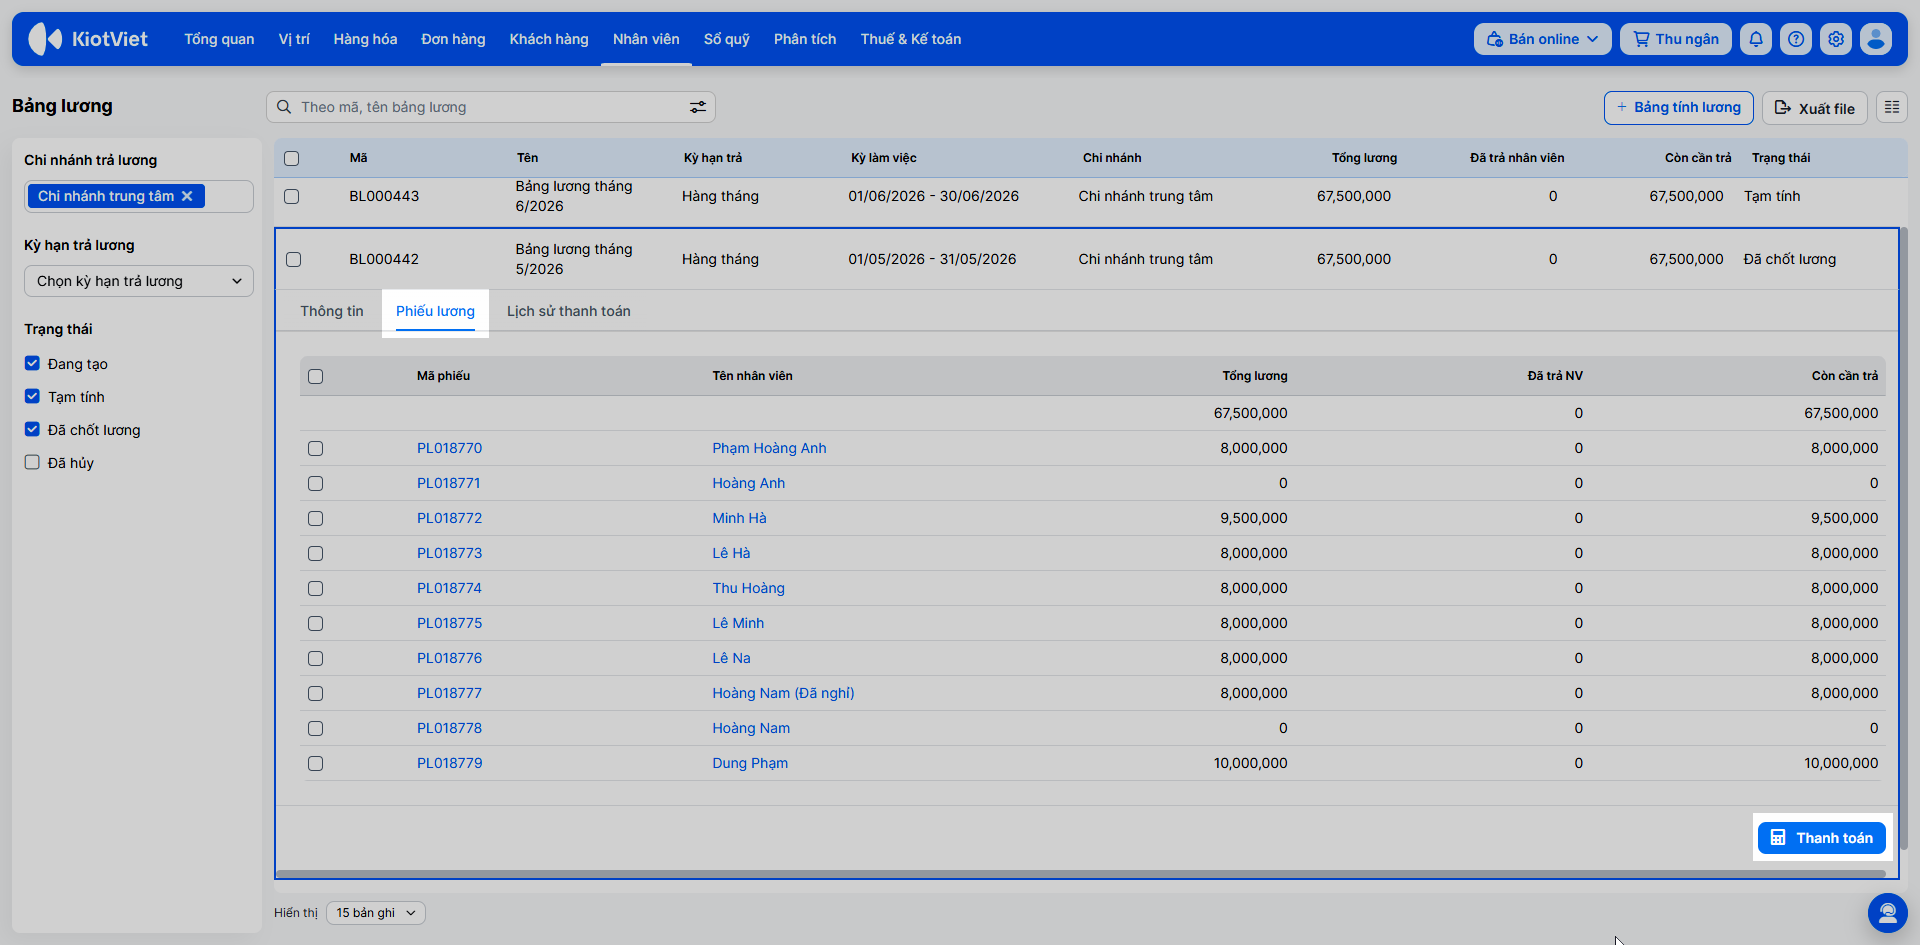
Task: Open employee link Dung Phạm
Action: (x=750, y=763)
